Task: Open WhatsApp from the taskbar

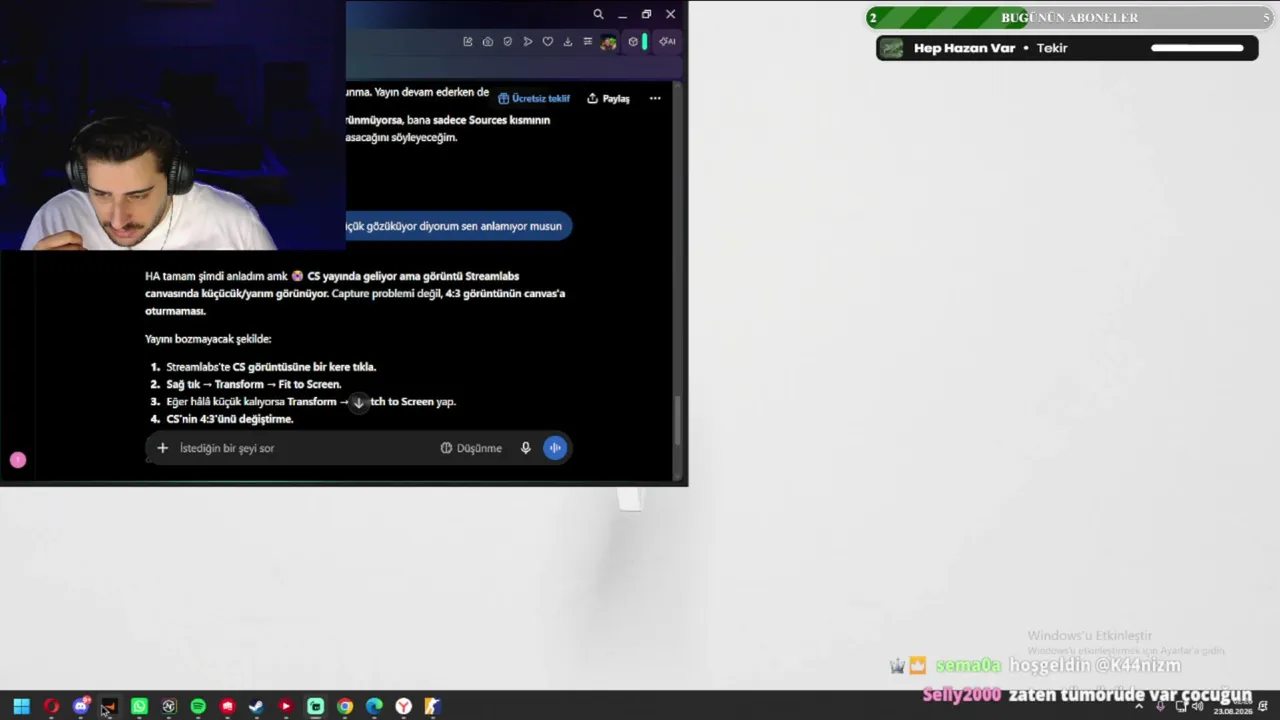Action: click(x=139, y=706)
